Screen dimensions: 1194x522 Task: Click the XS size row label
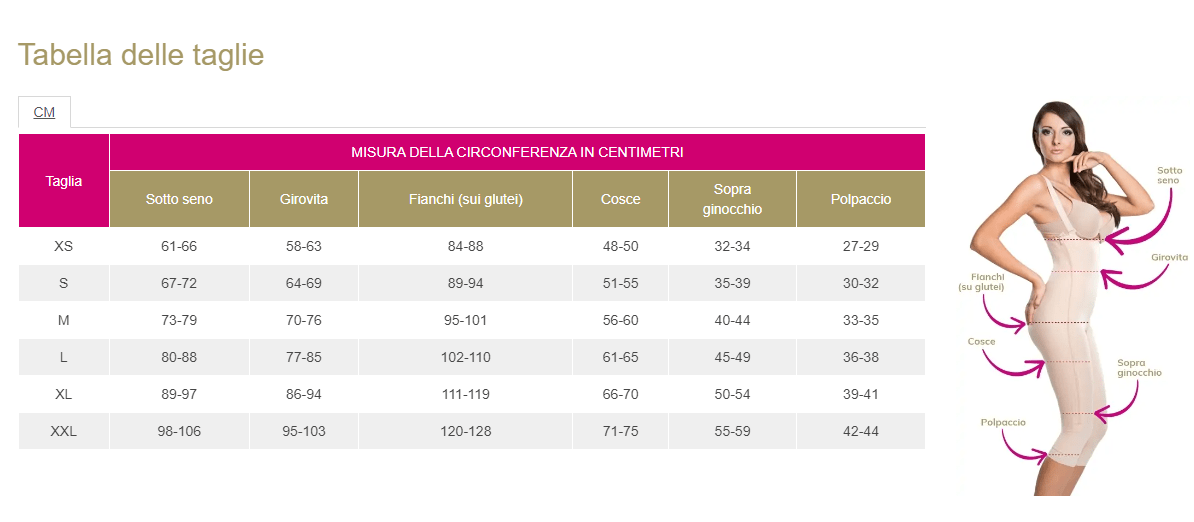pos(64,246)
